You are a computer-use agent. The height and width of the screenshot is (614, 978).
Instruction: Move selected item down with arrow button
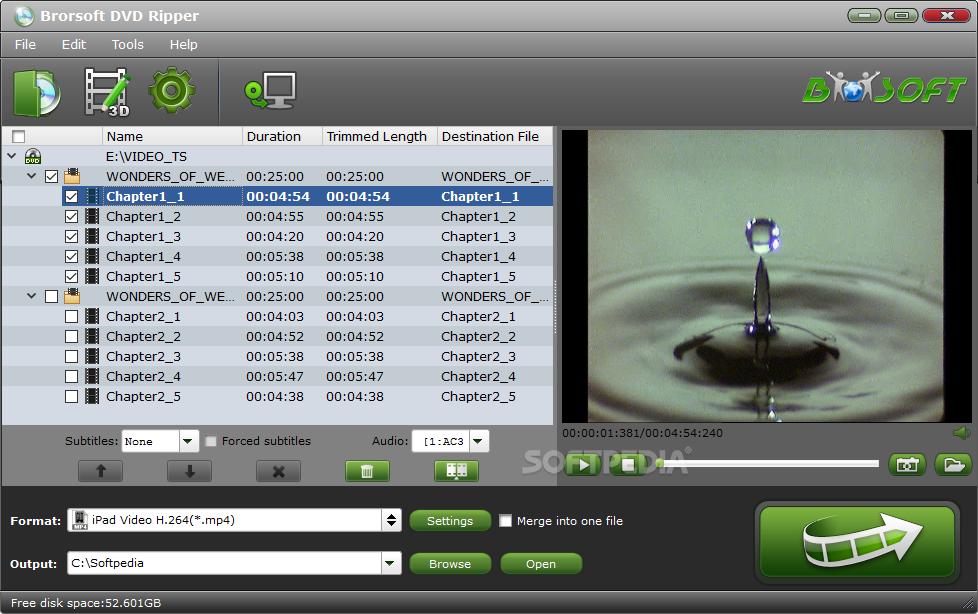(190, 471)
